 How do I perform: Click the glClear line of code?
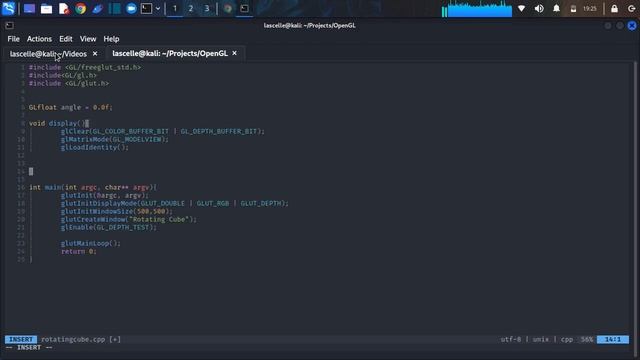pos(162,131)
